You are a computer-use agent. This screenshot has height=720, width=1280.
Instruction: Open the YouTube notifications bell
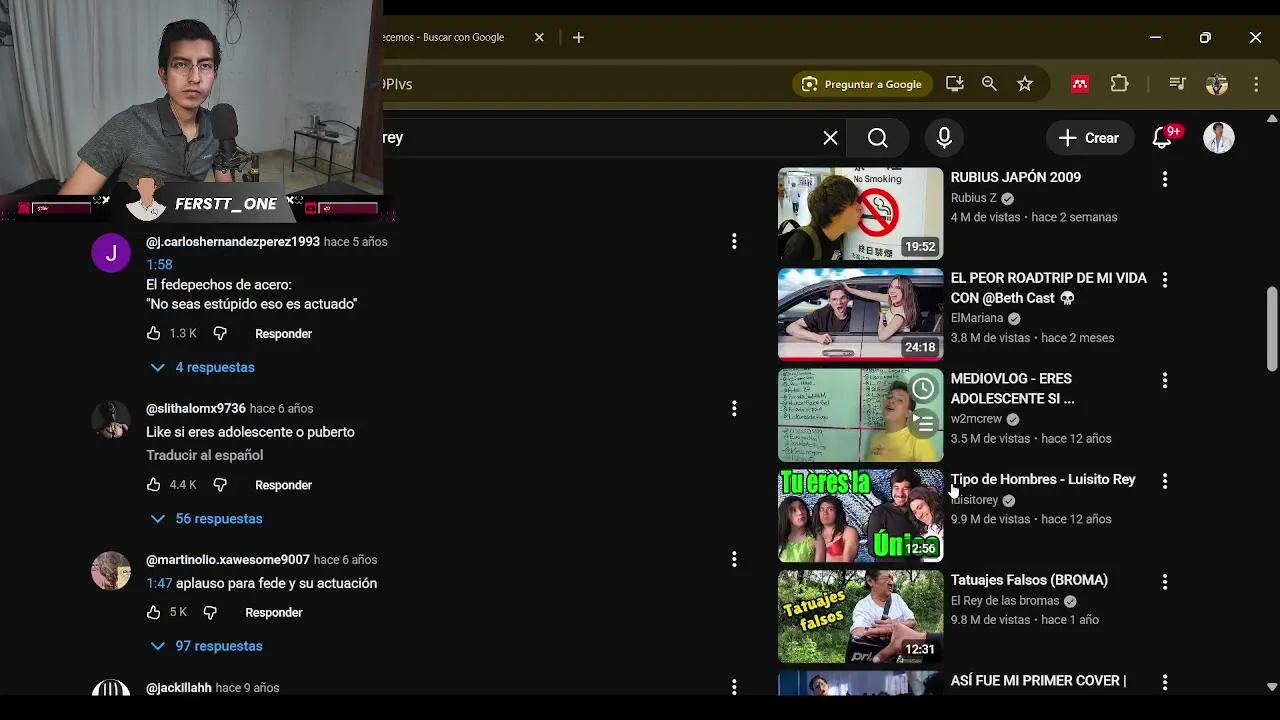click(1162, 138)
